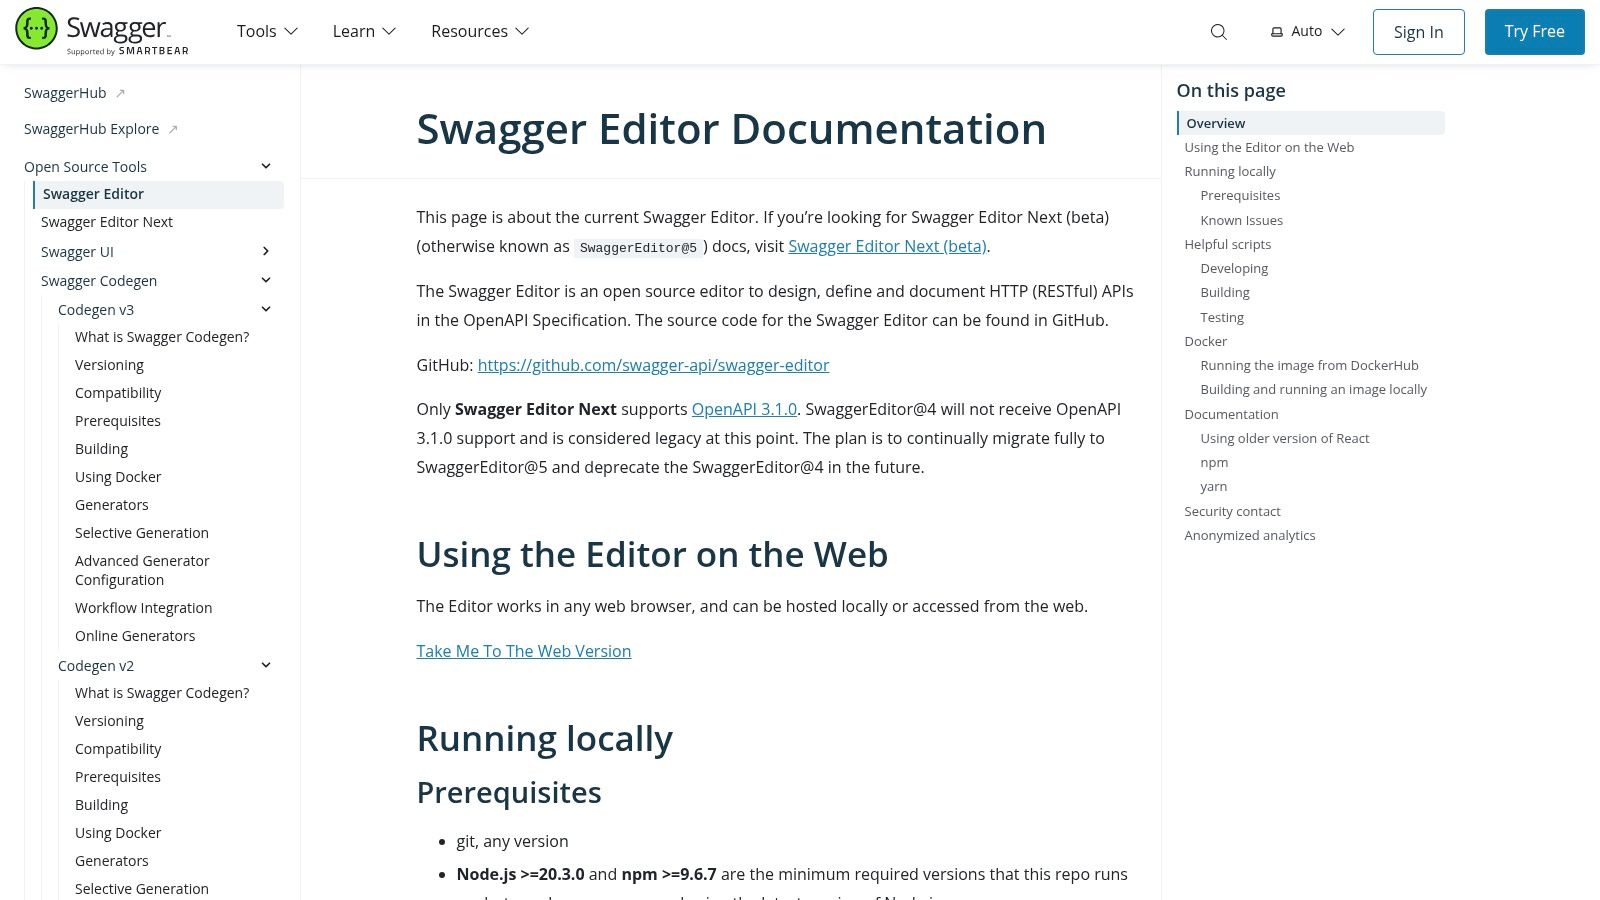
Task: Open the OpenAPI 3.1.0 link
Action: coord(744,409)
